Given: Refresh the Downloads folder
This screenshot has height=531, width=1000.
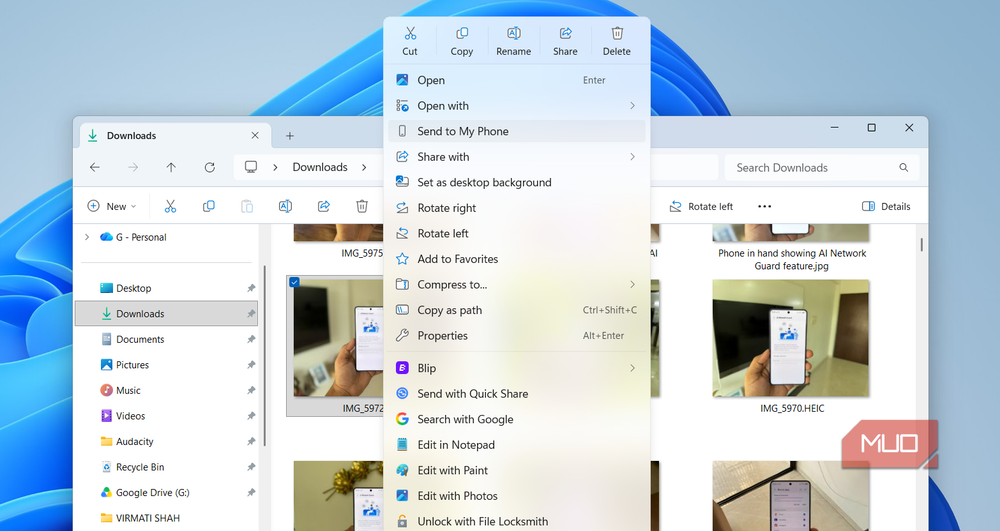Looking at the screenshot, I should (209, 167).
